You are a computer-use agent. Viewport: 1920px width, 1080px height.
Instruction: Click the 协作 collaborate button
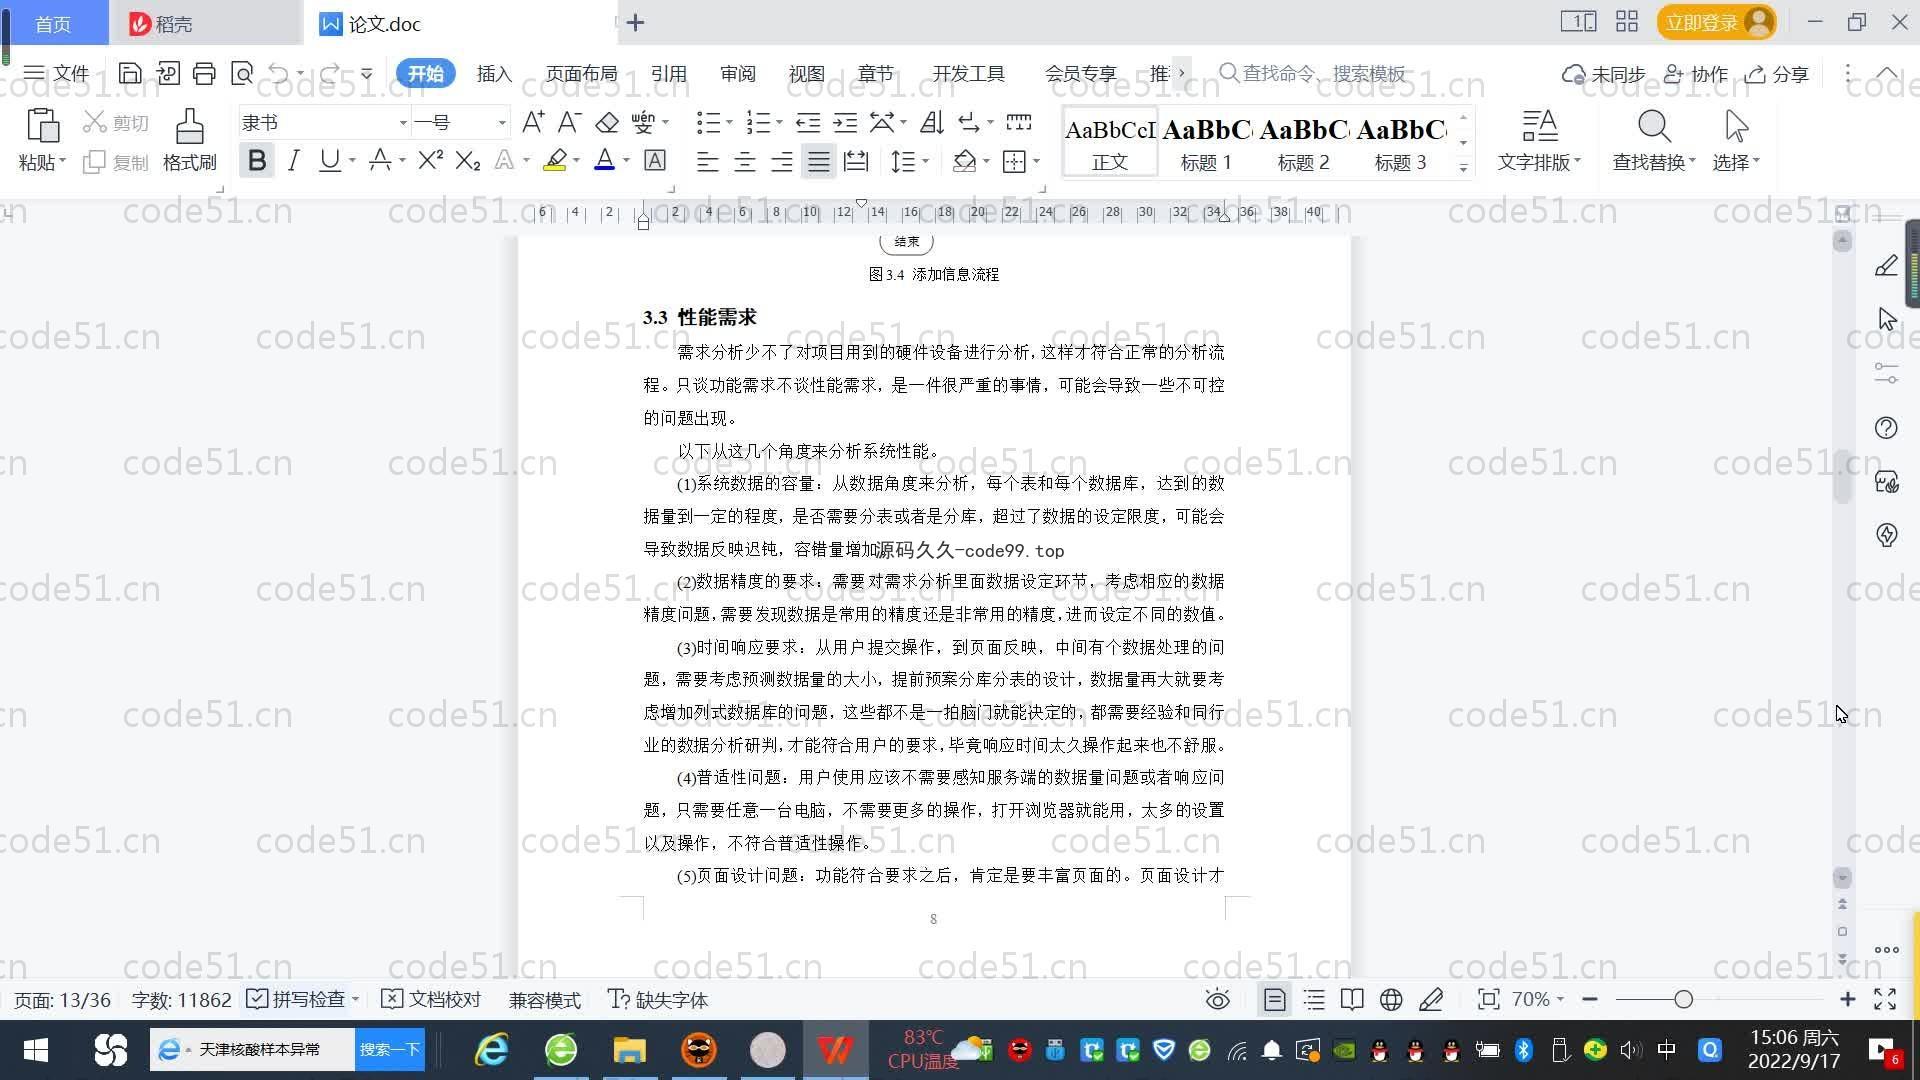1696,74
